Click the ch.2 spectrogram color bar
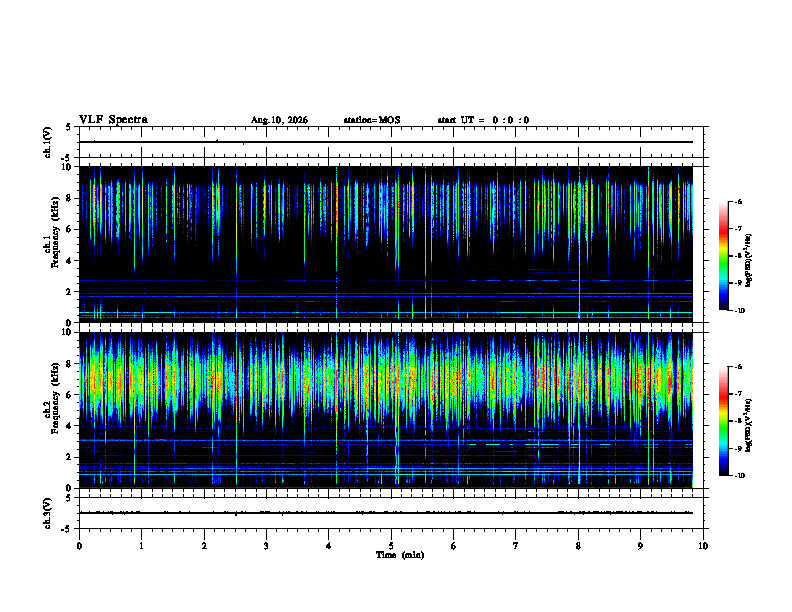 coord(723,421)
